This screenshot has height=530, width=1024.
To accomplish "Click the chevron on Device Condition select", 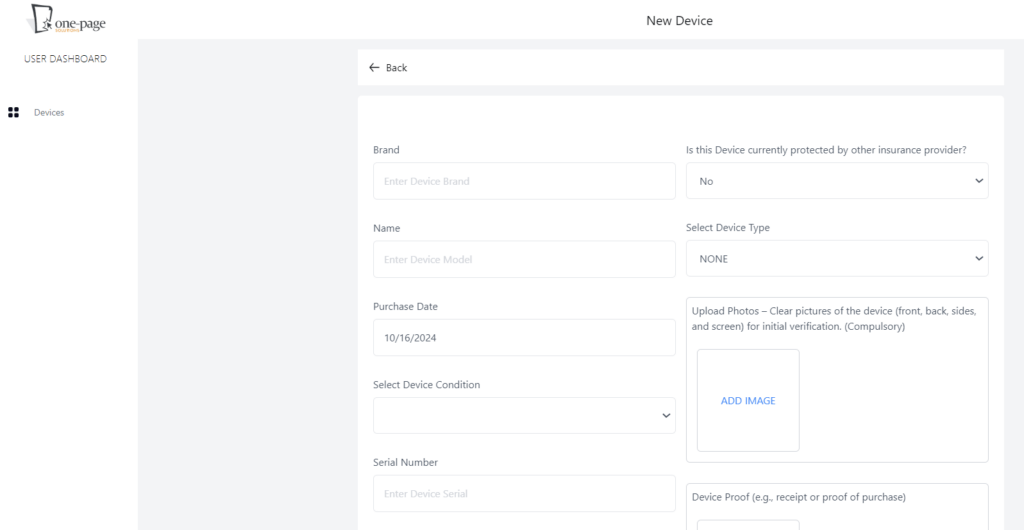I will [x=666, y=416].
